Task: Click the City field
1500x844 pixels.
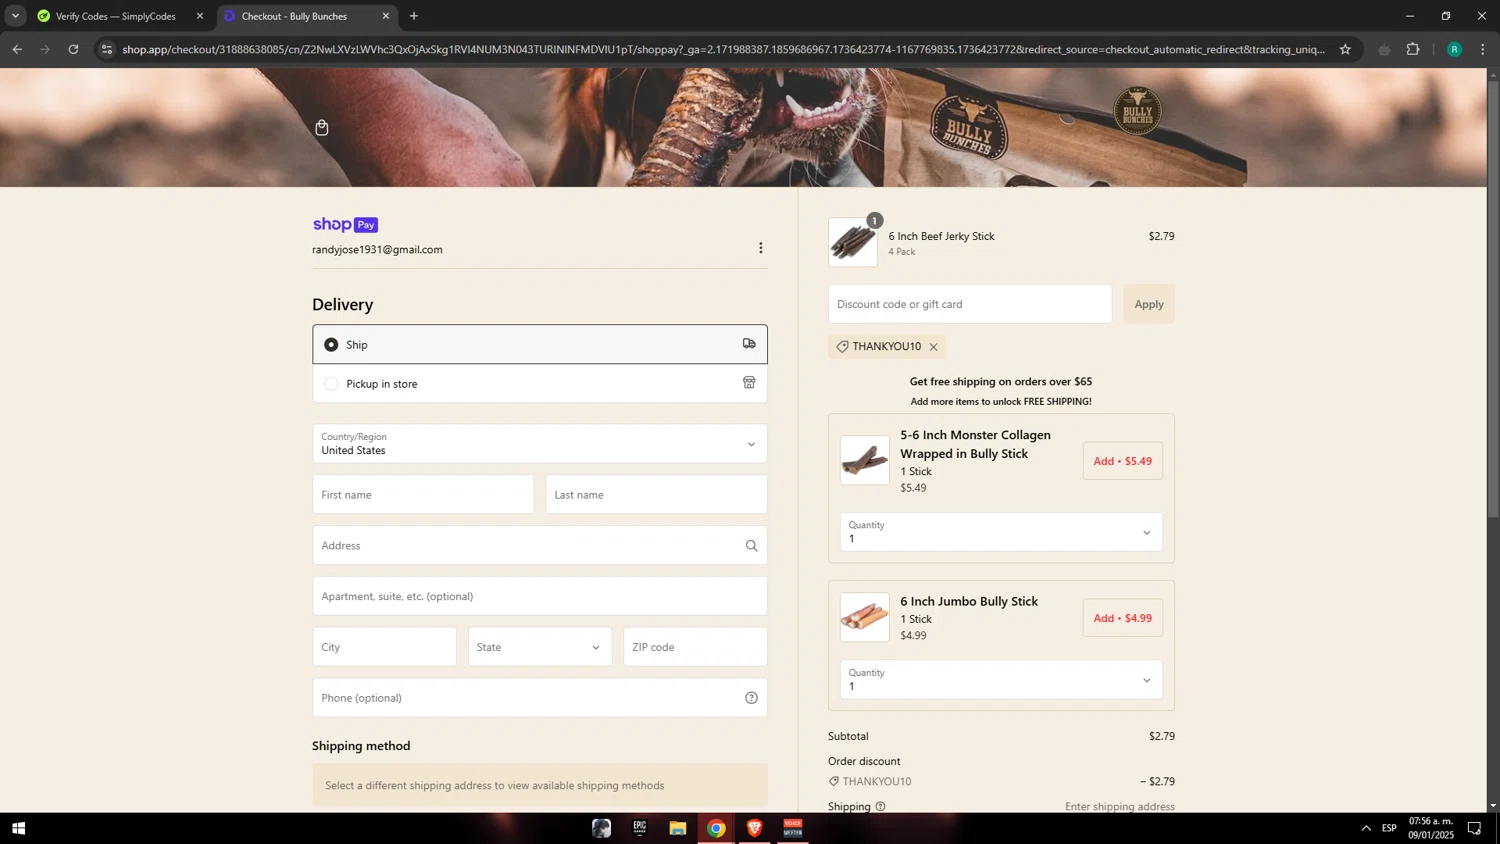Action: click(x=384, y=647)
